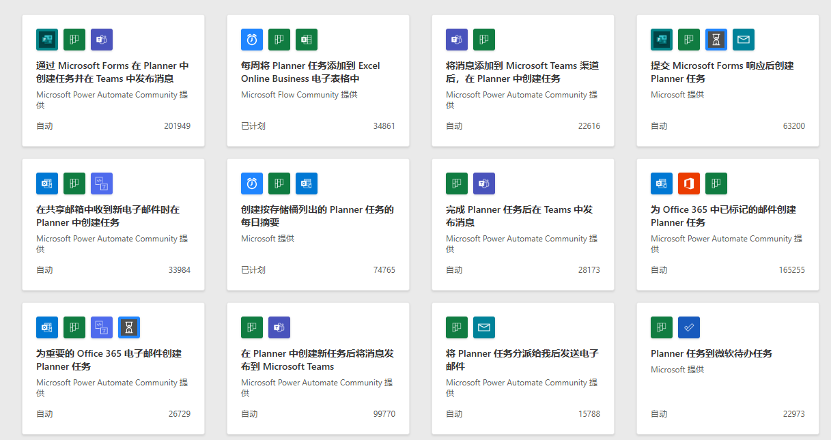Open template "为重要的 Office 365 电子邮件创建 Planner 任务"
This screenshot has height=440, width=832.
click(x=109, y=360)
